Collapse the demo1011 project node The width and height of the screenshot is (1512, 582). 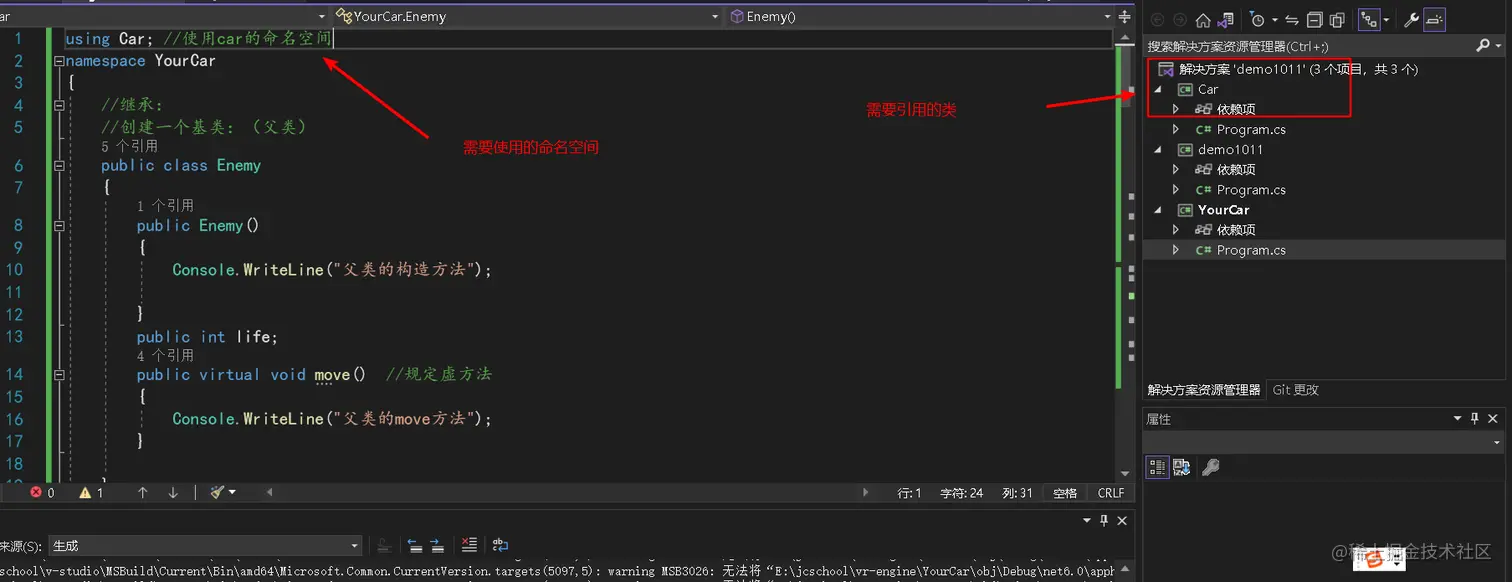click(x=1159, y=149)
